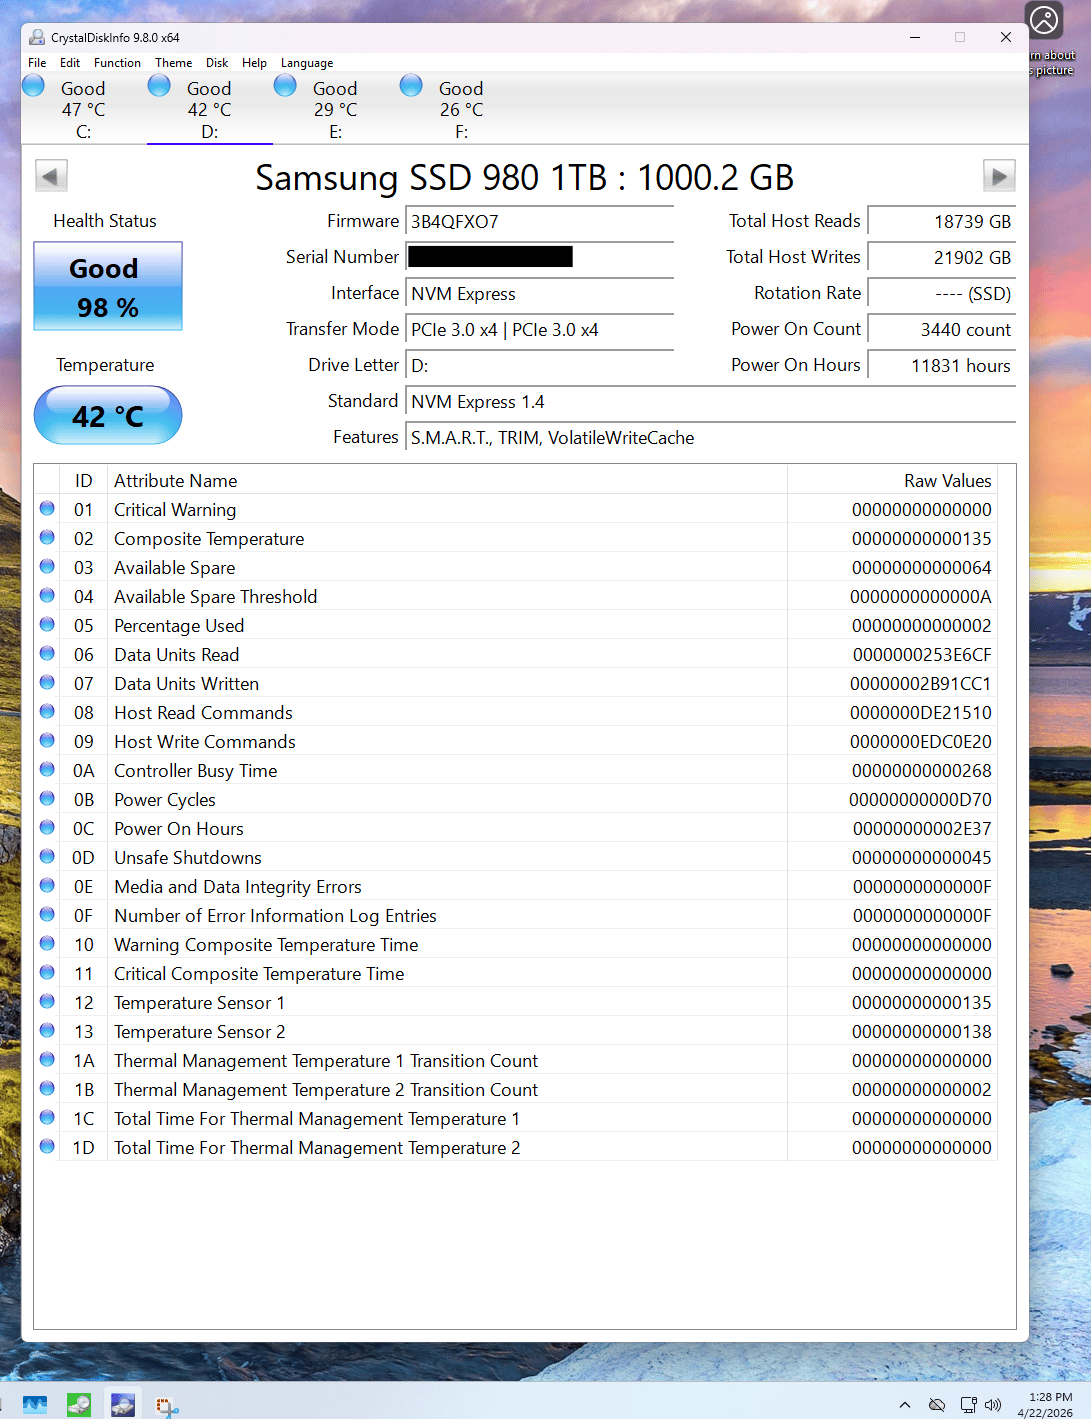The height and width of the screenshot is (1419, 1091).
Task: Select Total Time For Thermal Management Temperature 1
Action: click(516, 1119)
